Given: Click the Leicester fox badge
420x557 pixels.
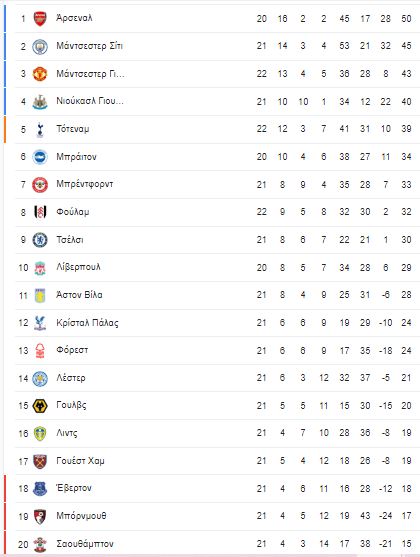Looking at the screenshot, I should click(40, 378).
